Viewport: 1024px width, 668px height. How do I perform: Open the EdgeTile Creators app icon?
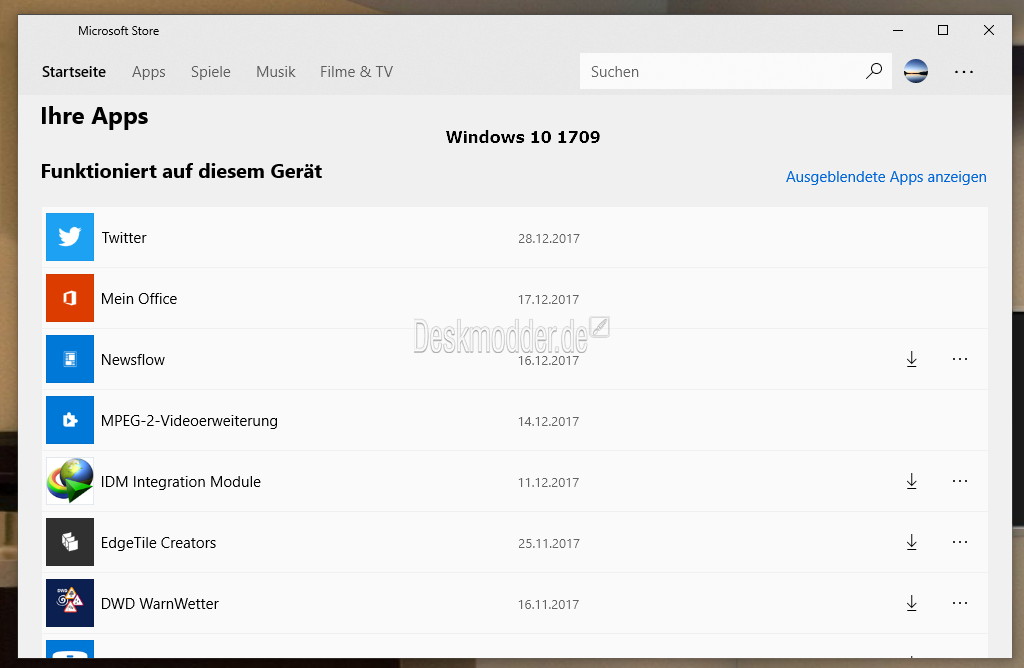coord(70,542)
